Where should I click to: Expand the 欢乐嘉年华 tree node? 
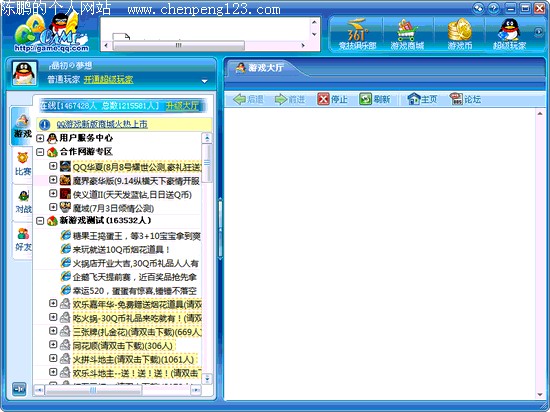[x=53, y=303]
